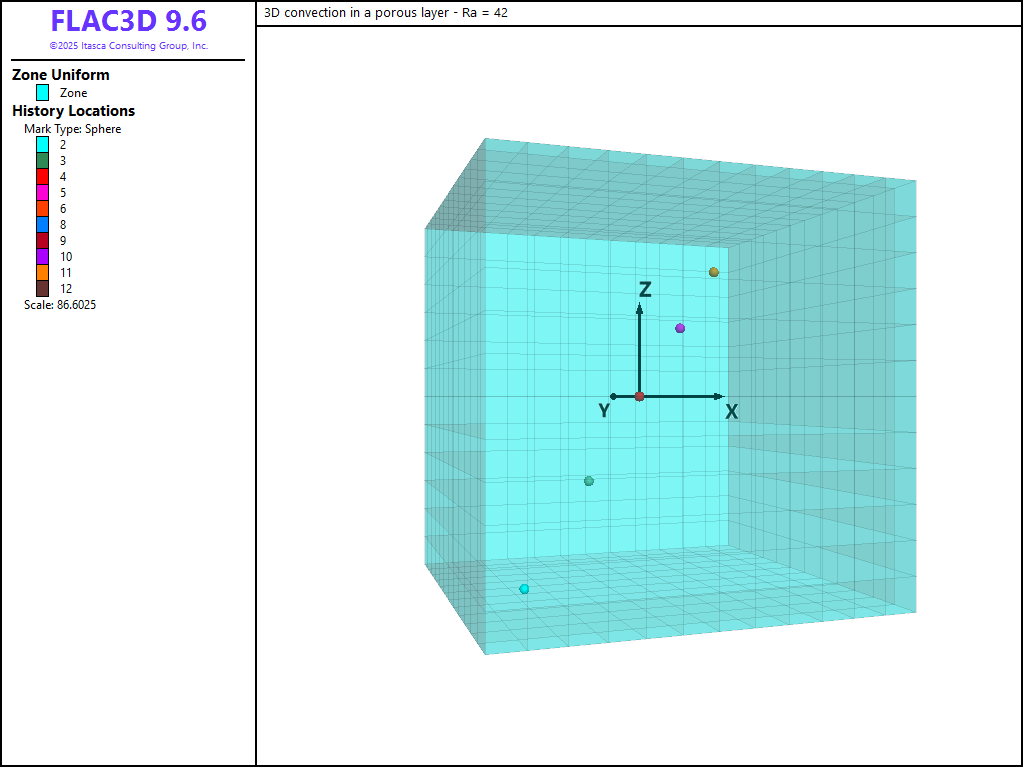Click the Z axis label
Image resolution: width=1024 pixels, height=768 pixels.
[645, 290]
